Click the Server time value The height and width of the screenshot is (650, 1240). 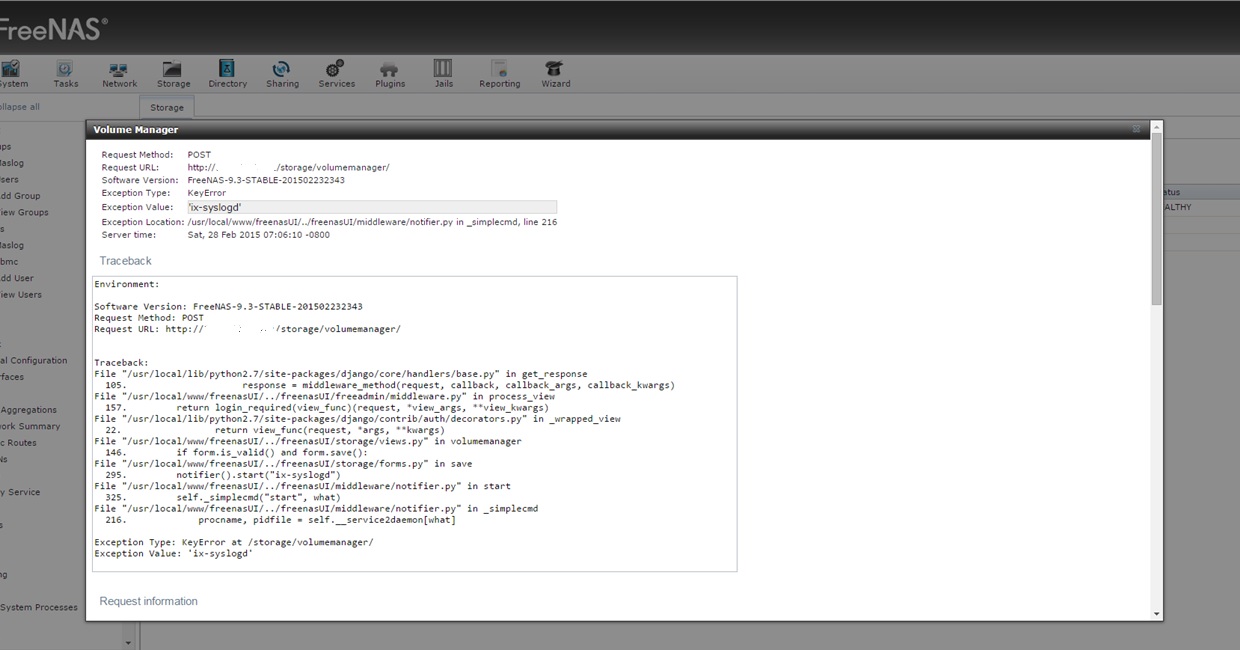pos(258,235)
